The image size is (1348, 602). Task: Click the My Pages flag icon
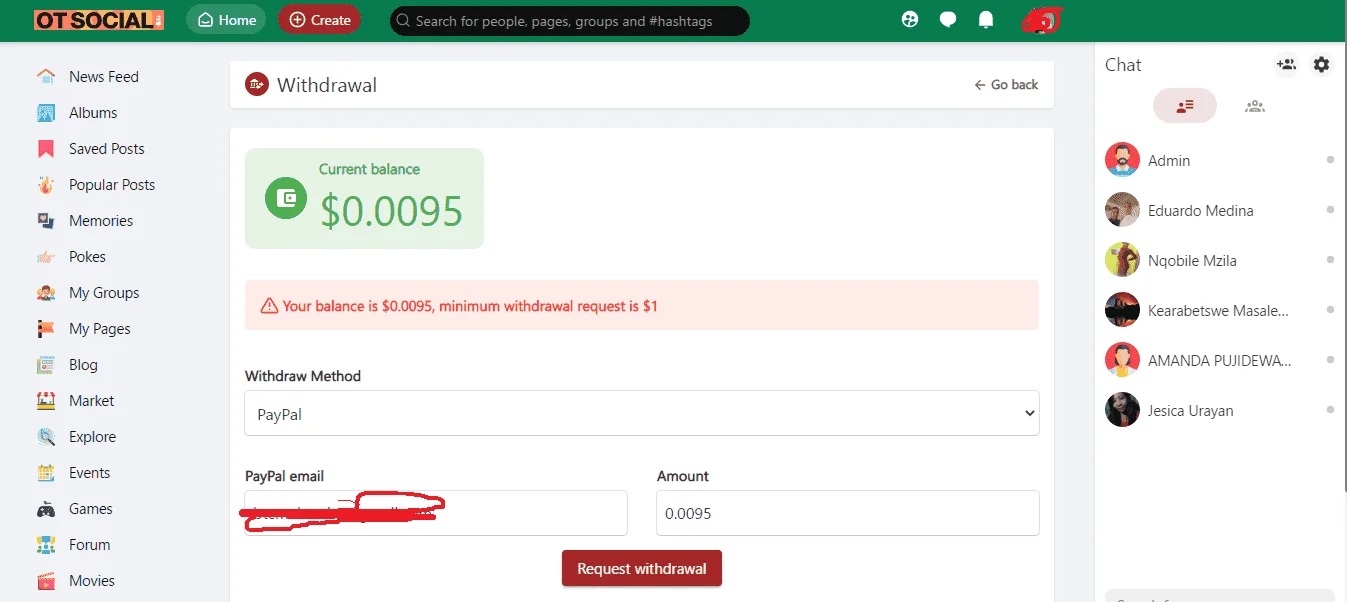pos(46,329)
